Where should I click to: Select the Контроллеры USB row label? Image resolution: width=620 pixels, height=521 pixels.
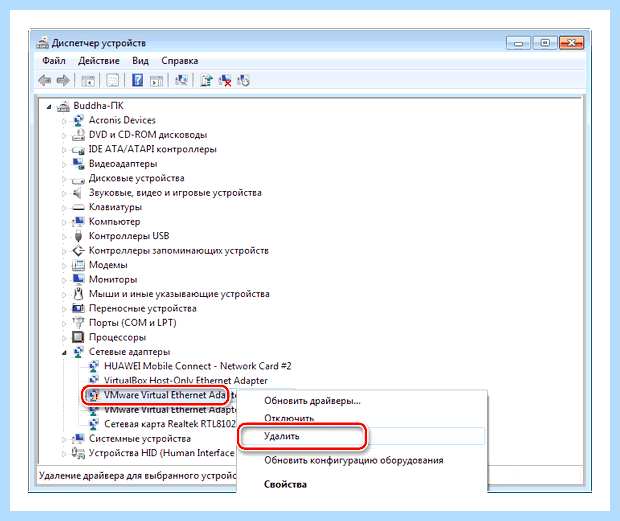(129, 236)
